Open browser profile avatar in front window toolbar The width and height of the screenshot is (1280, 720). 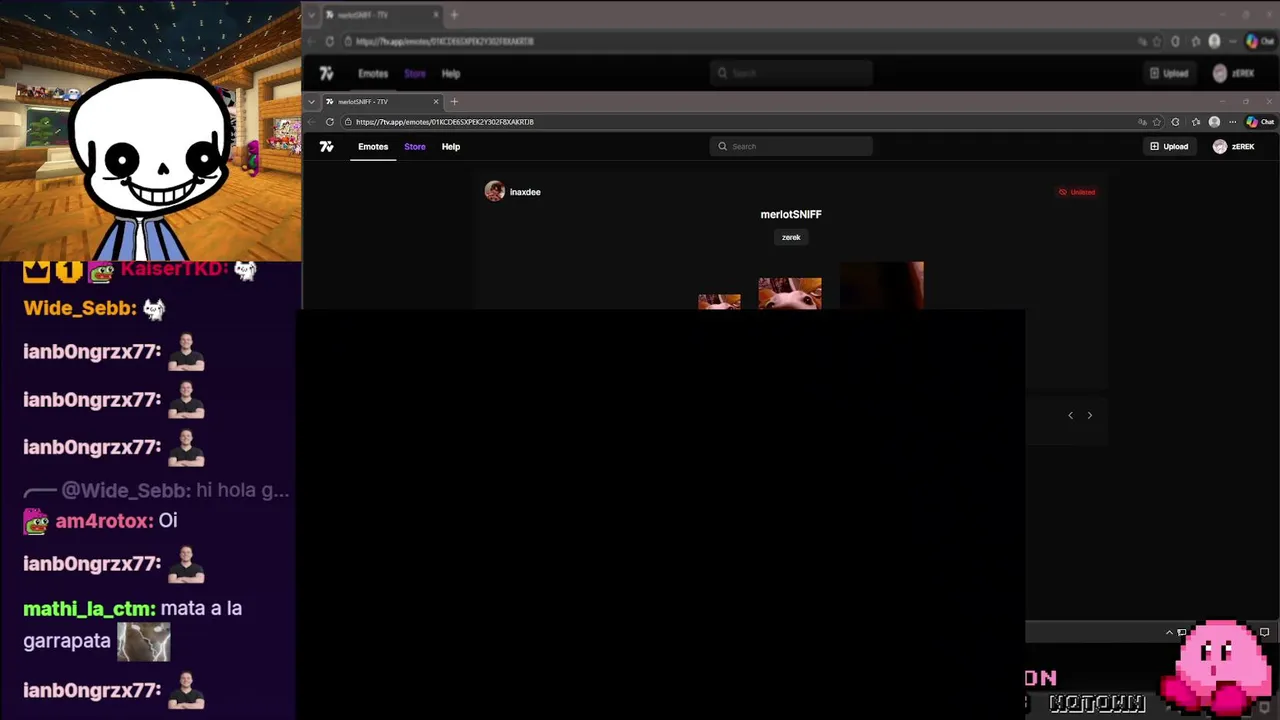(1214, 122)
